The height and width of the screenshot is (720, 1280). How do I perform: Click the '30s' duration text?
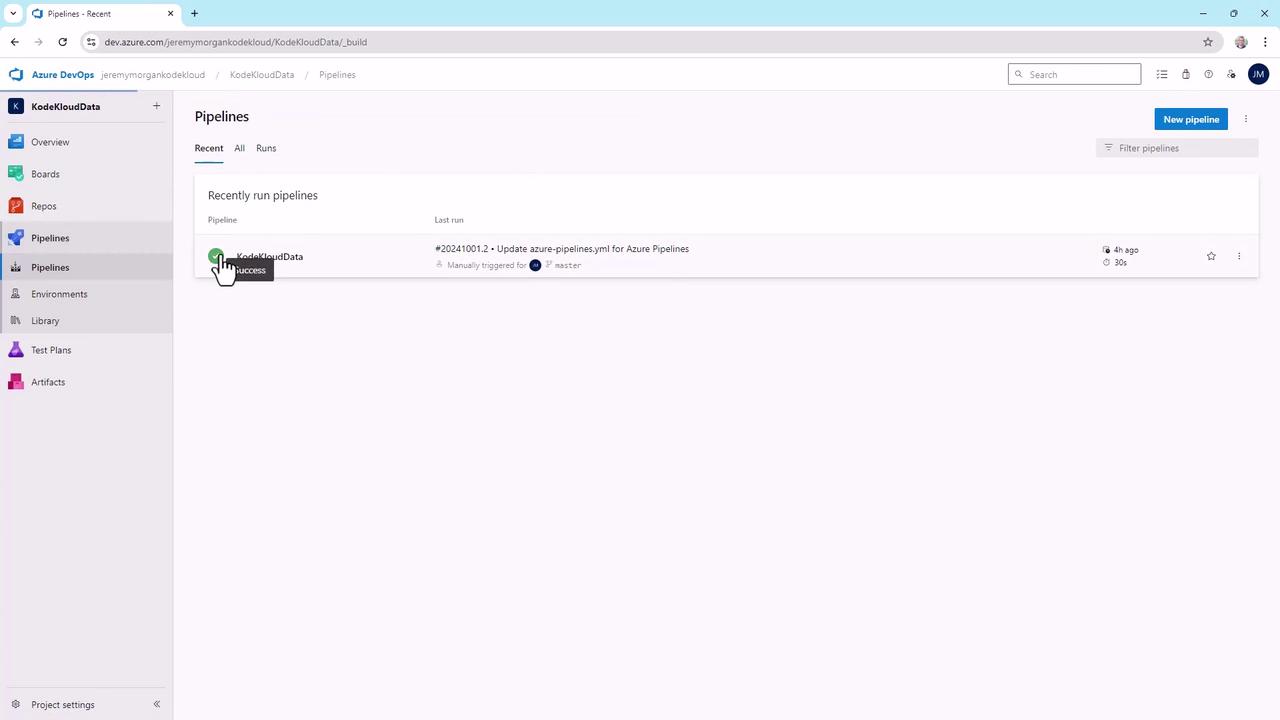tap(1120, 263)
